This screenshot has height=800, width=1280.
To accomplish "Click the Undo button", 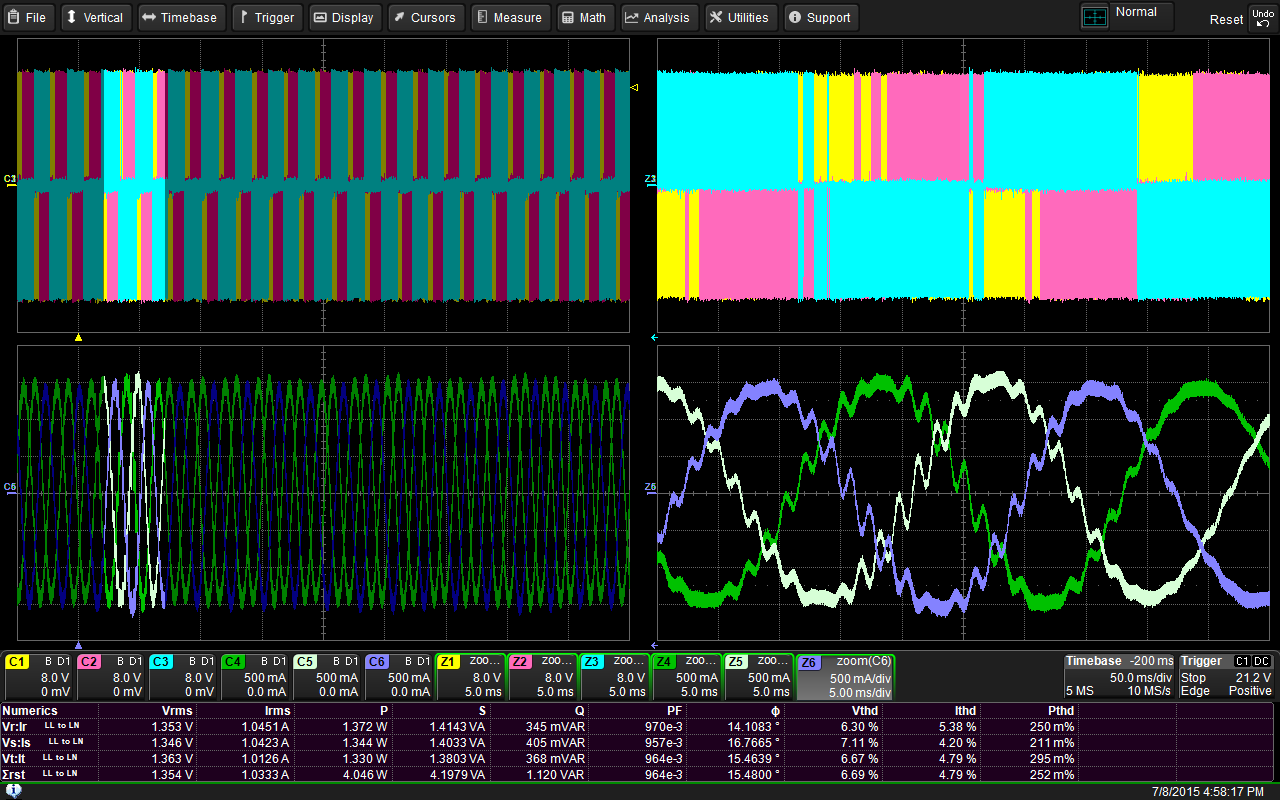I will [x=1263, y=17].
